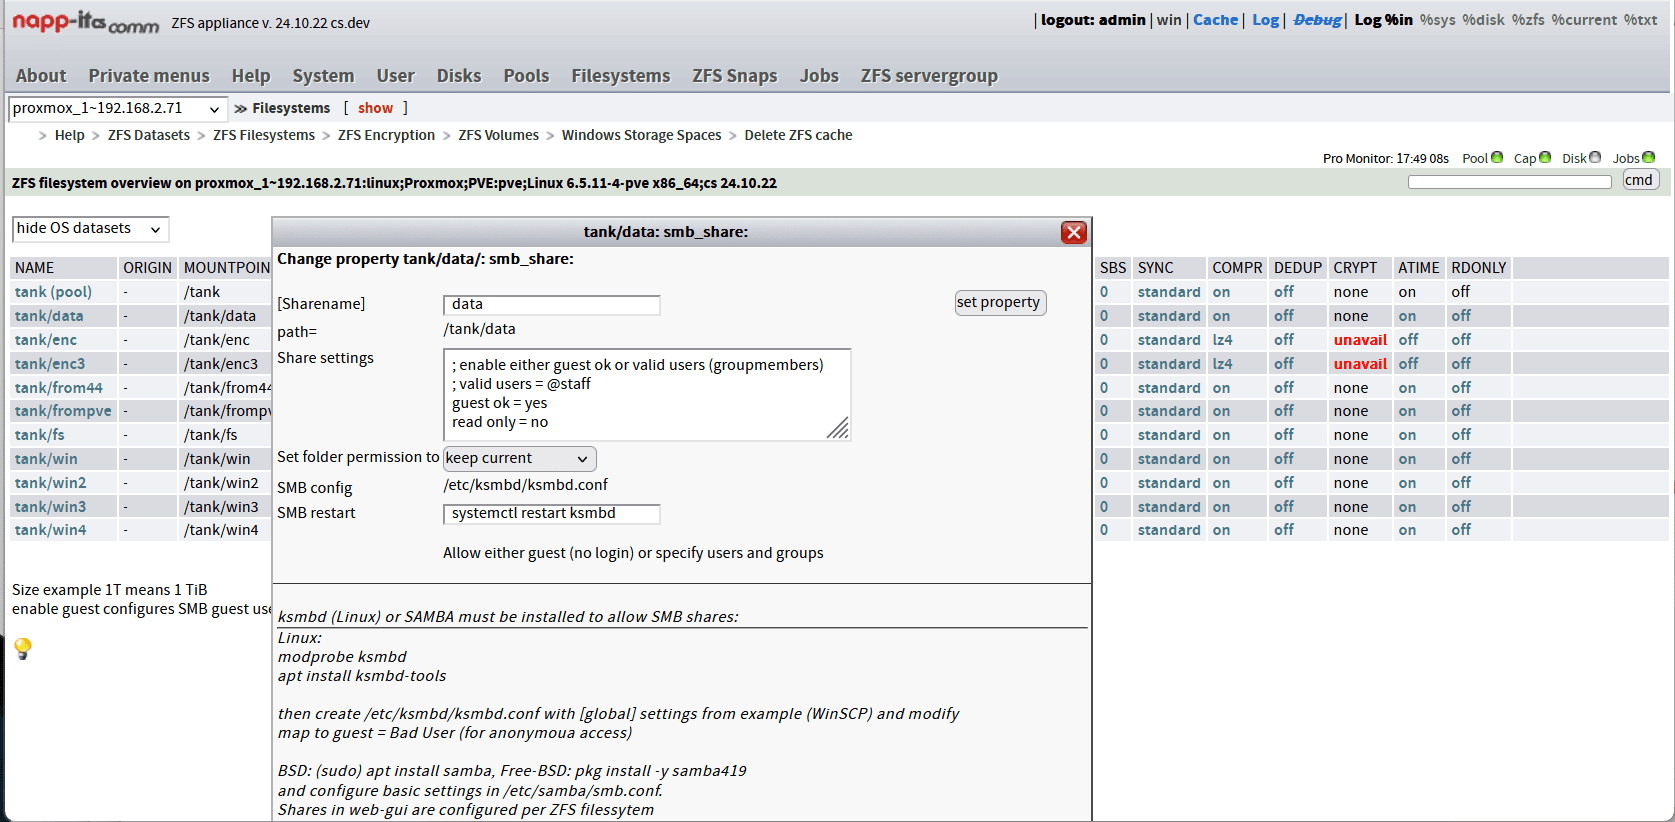Open the keep current folder permission dropdown
Image resolution: width=1675 pixels, height=822 pixels.
coord(519,458)
